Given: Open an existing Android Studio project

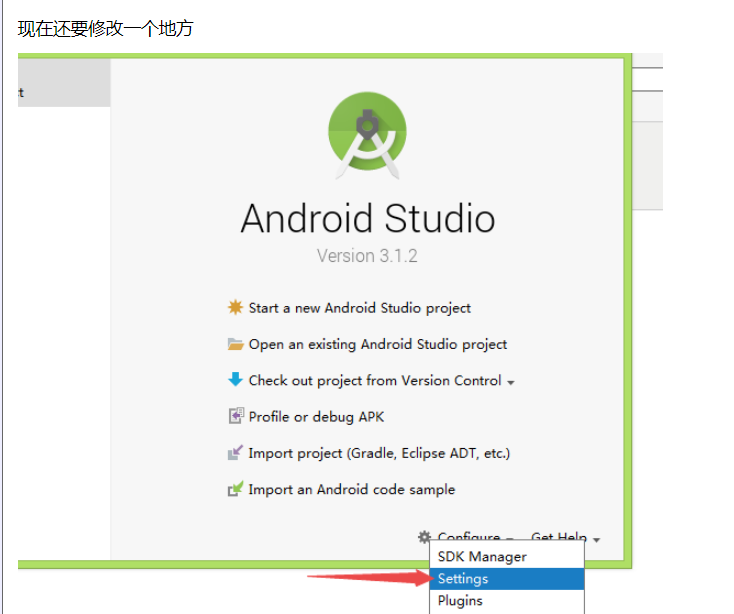Looking at the screenshot, I should coord(378,344).
